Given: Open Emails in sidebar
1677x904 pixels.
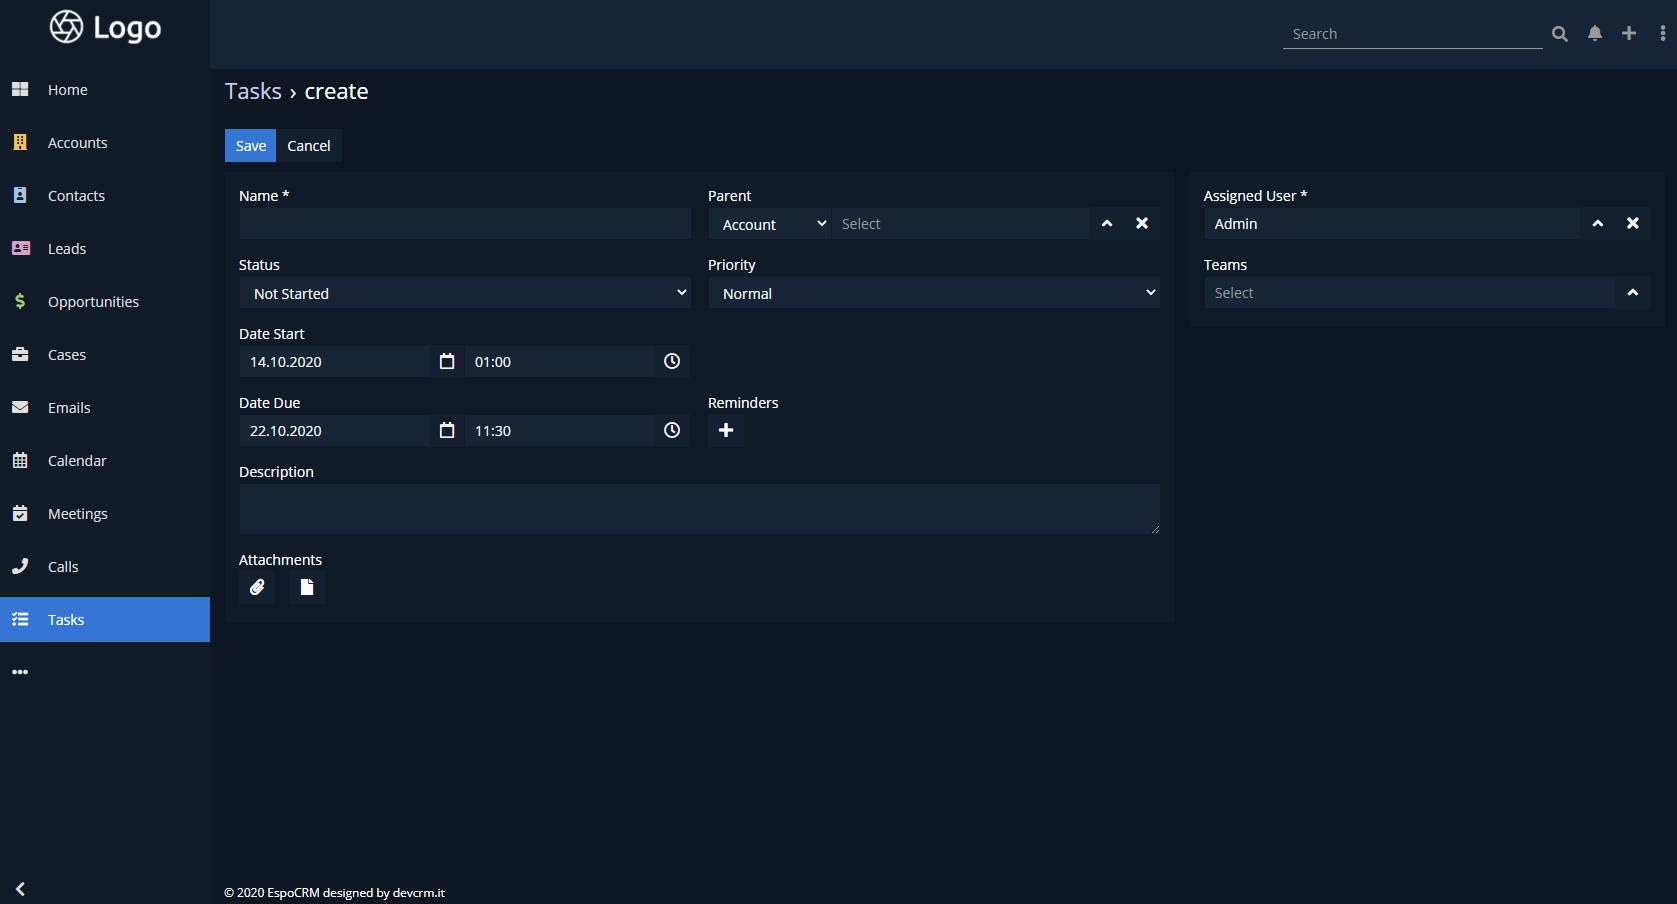Looking at the screenshot, I should click(x=105, y=408).
